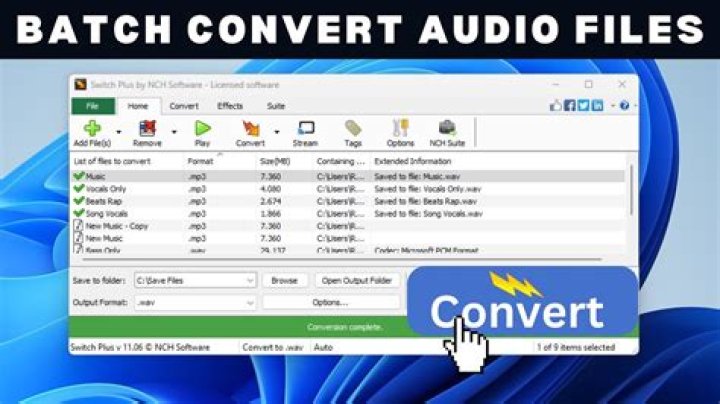Open the help question mark icon
720x404 pixels.
click(624, 106)
